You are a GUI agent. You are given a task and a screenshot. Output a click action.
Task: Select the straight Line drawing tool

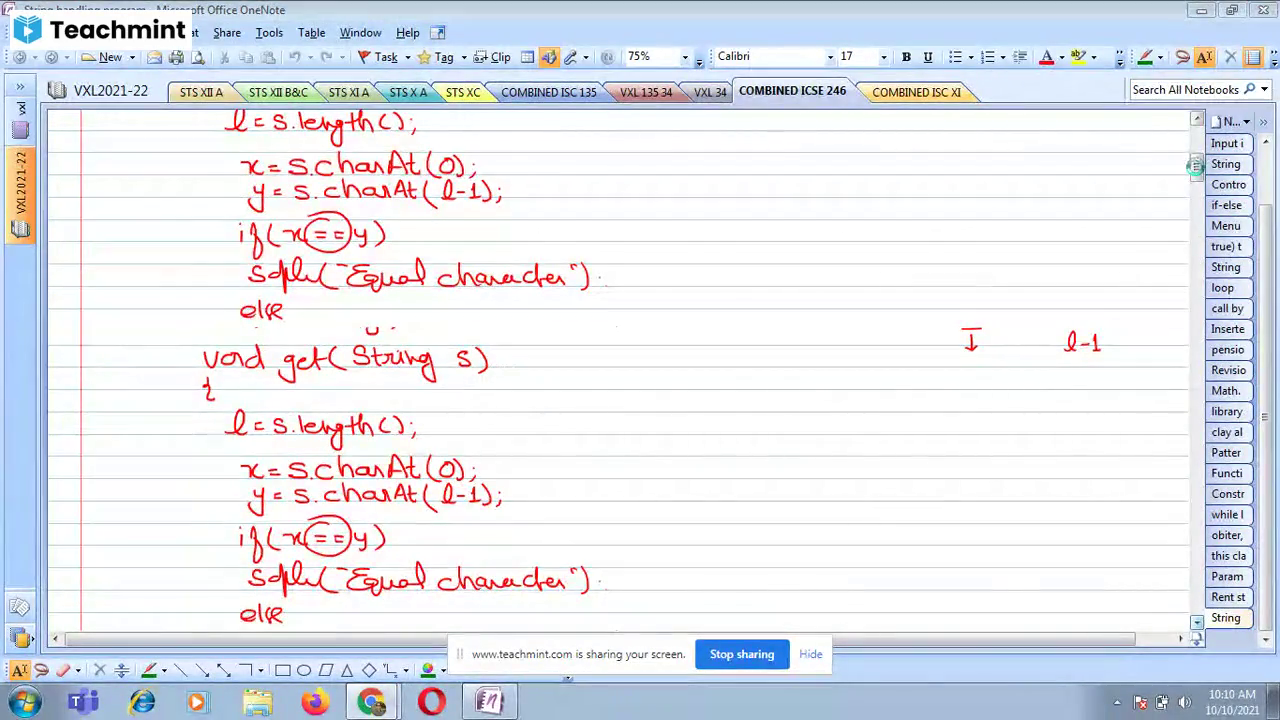point(180,670)
